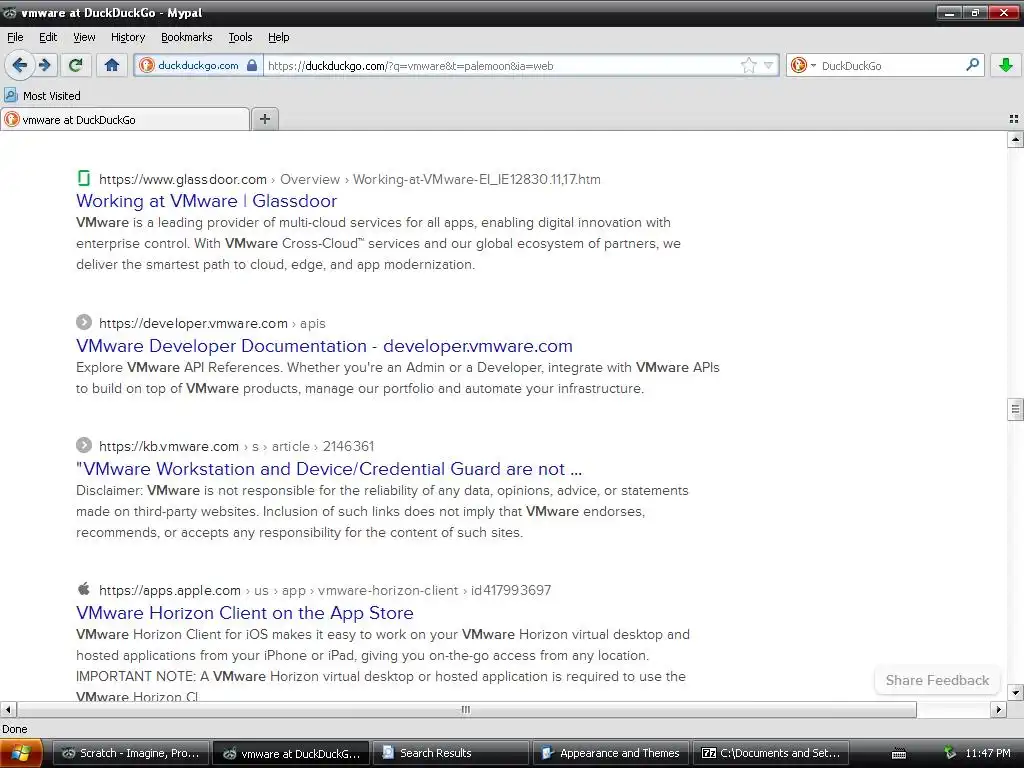This screenshot has height=768, width=1024.
Task: Switch to Scratch - Imagine taskbar window
Action: click(x=130, y=753)
